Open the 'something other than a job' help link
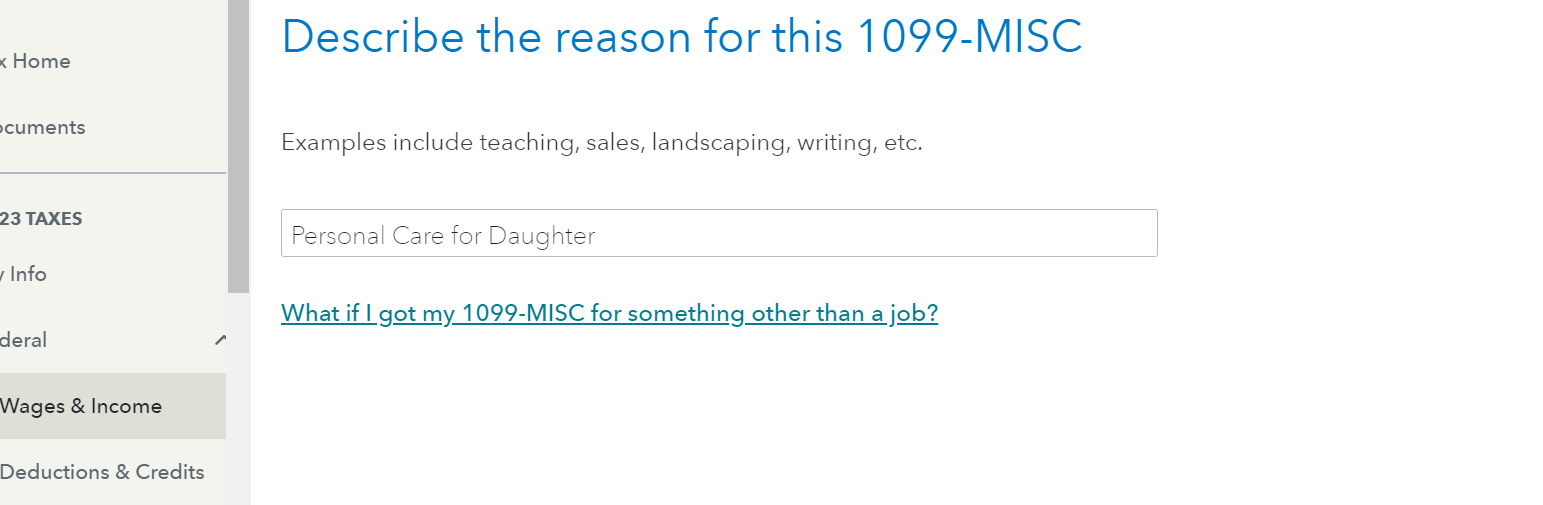 point(609,314)
